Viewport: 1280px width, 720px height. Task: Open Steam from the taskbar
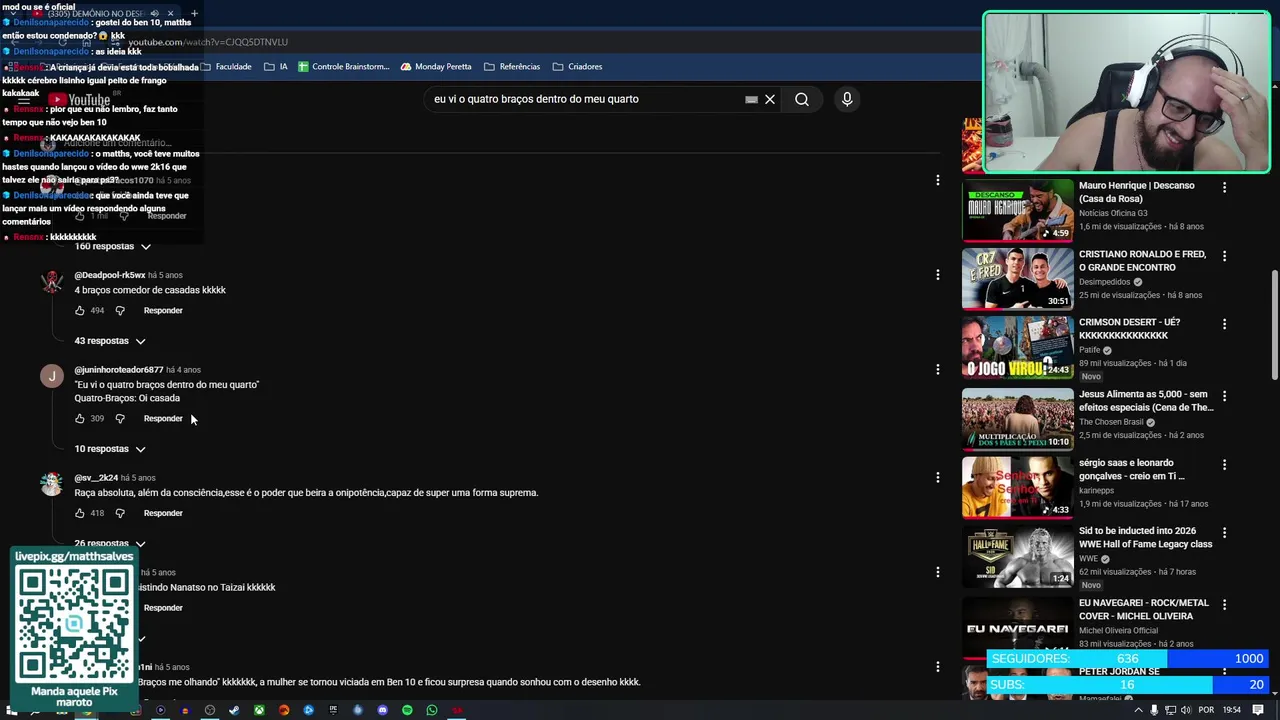tap(234, 710)
